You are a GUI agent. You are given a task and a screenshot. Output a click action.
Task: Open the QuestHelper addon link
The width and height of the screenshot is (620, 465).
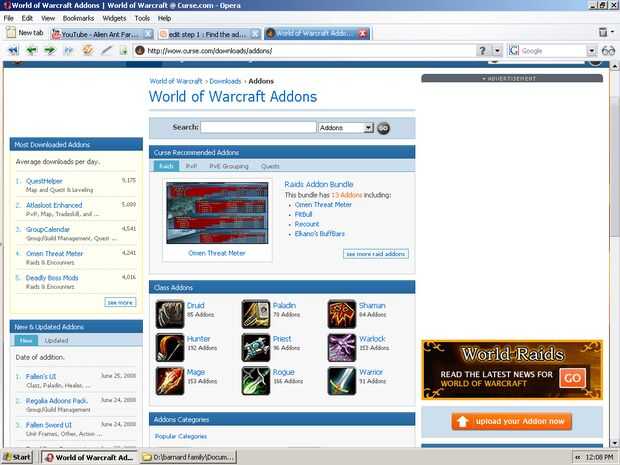click(x=44, y=181)
